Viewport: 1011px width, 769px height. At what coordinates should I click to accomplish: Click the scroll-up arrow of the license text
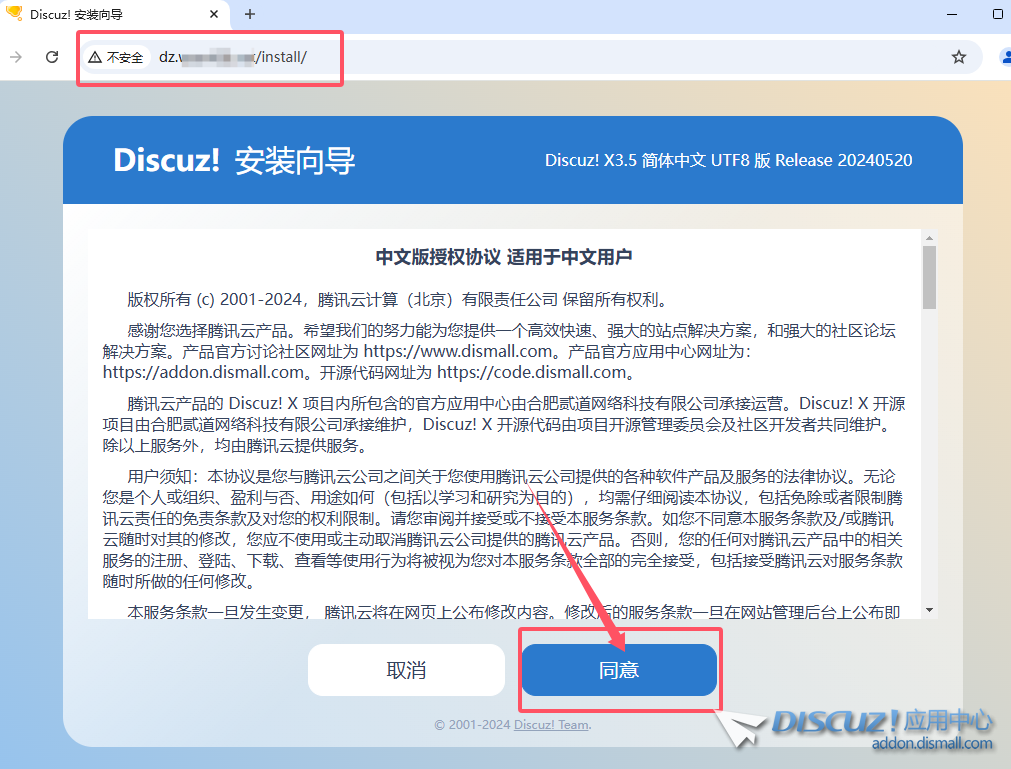tap(929, 238)
